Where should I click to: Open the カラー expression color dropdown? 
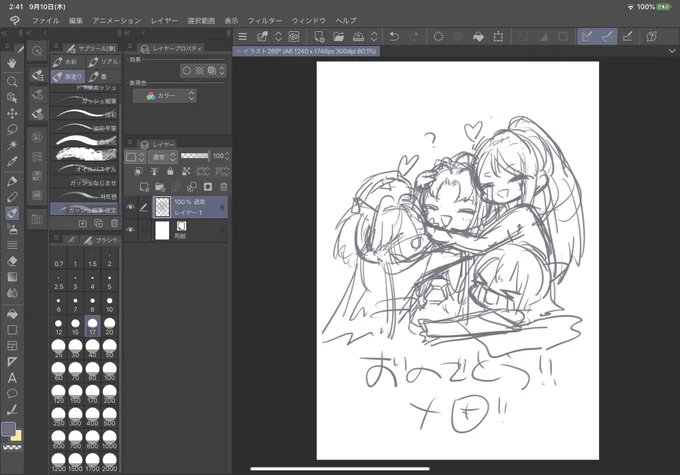pyautogui.click(x=165, y=96)
